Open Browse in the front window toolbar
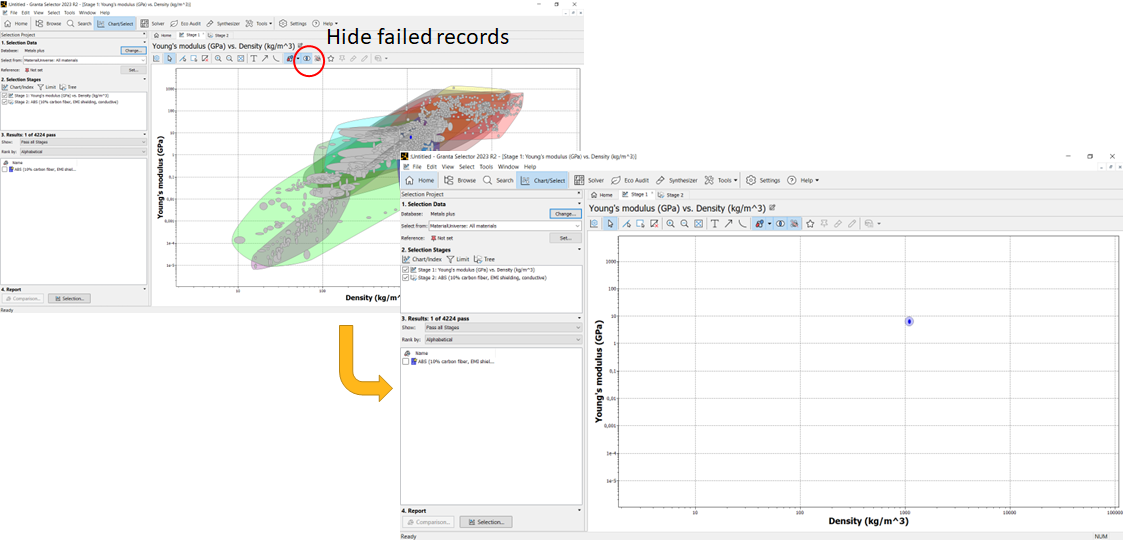This screenshot has width=1123, height=540. [459, 180]
